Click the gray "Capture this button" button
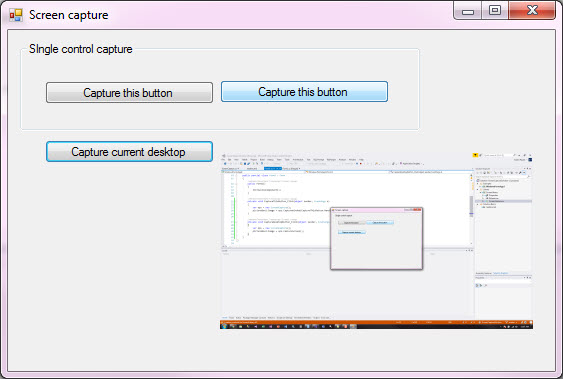This screenshot has height=379, width=563. pos(129,93)
